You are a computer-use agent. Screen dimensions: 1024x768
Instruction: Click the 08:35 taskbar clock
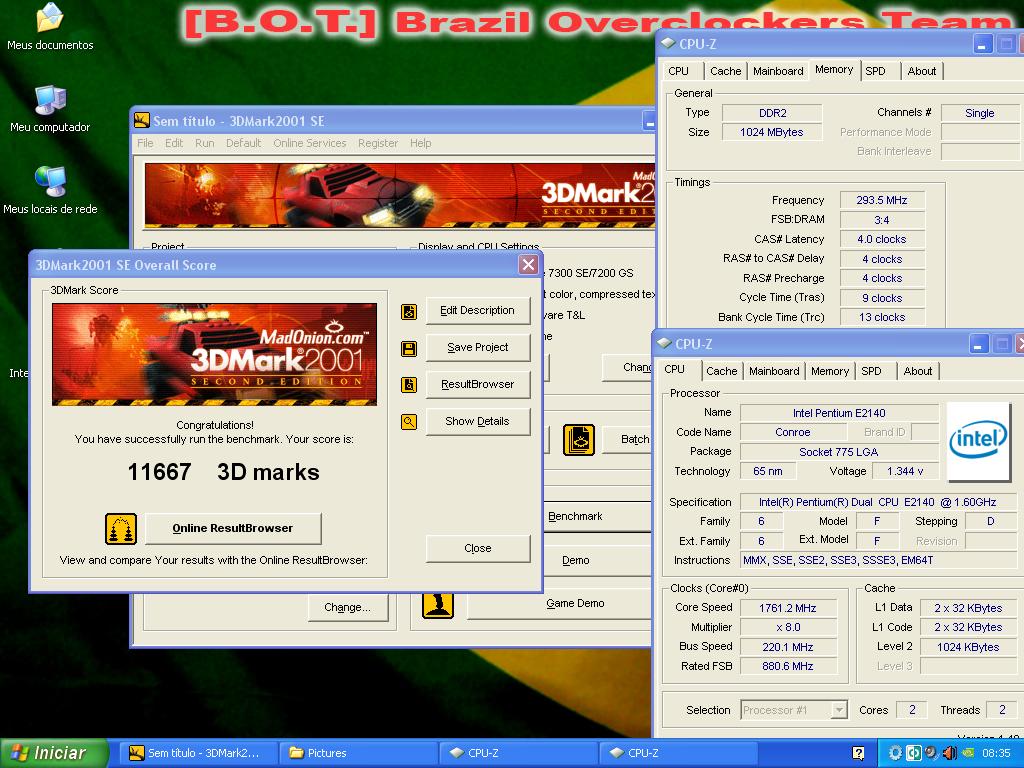(996, 753)
